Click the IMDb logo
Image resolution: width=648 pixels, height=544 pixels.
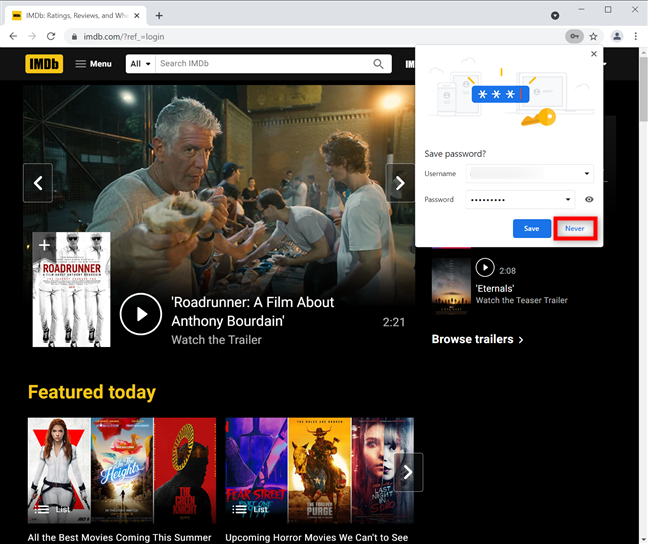[x=44, y=64]
